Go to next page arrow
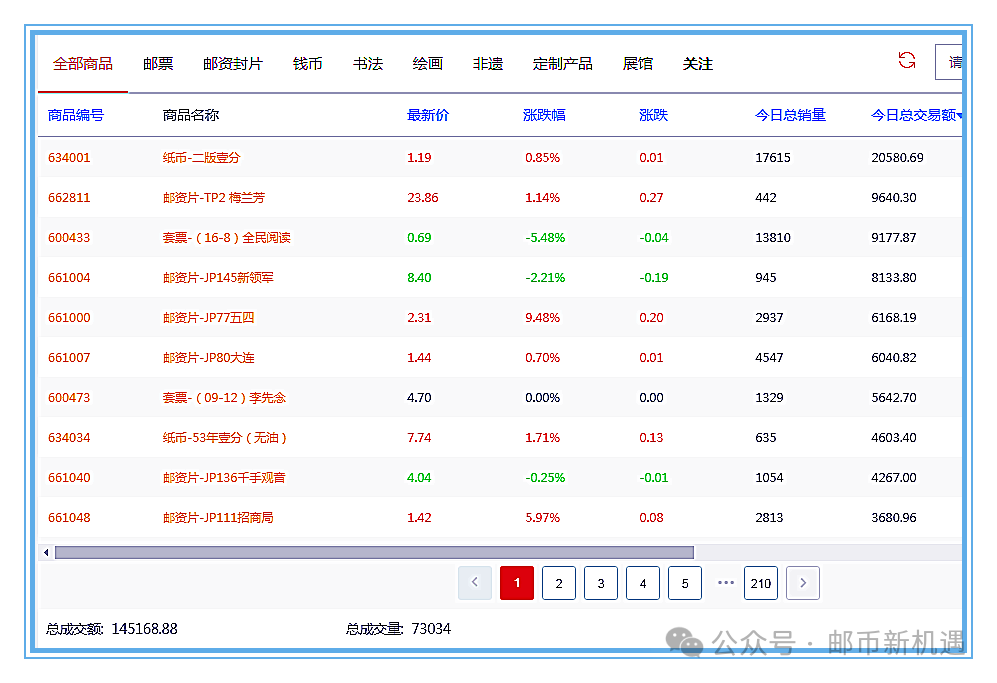This screenshot has height=683, width=997. 803,583
